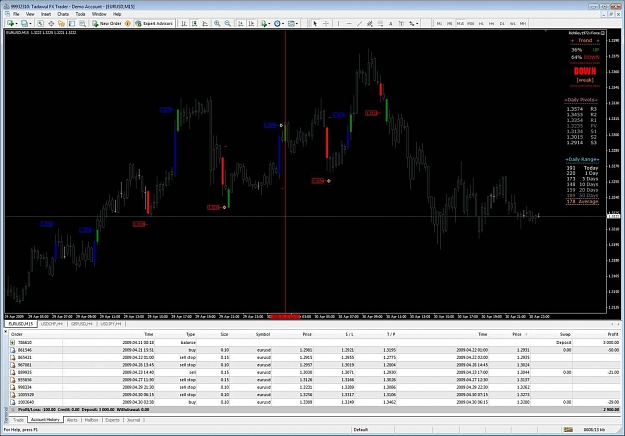The height and width of the screenshot is (436, 625).
Task: Expand the Profiles dropdown arrow
Action: tap(30, 24)
